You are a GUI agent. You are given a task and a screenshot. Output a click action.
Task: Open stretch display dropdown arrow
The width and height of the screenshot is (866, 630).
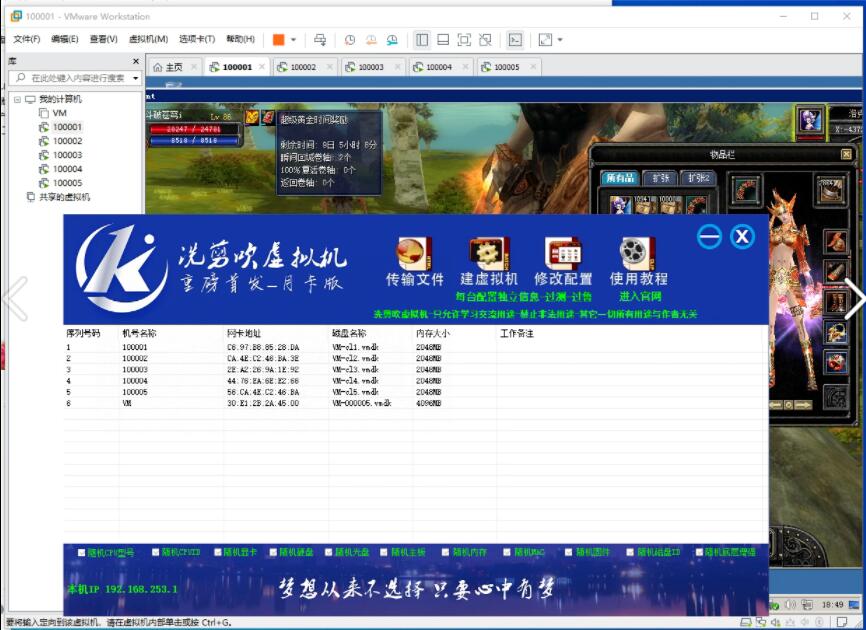click(x=560, y=40)
